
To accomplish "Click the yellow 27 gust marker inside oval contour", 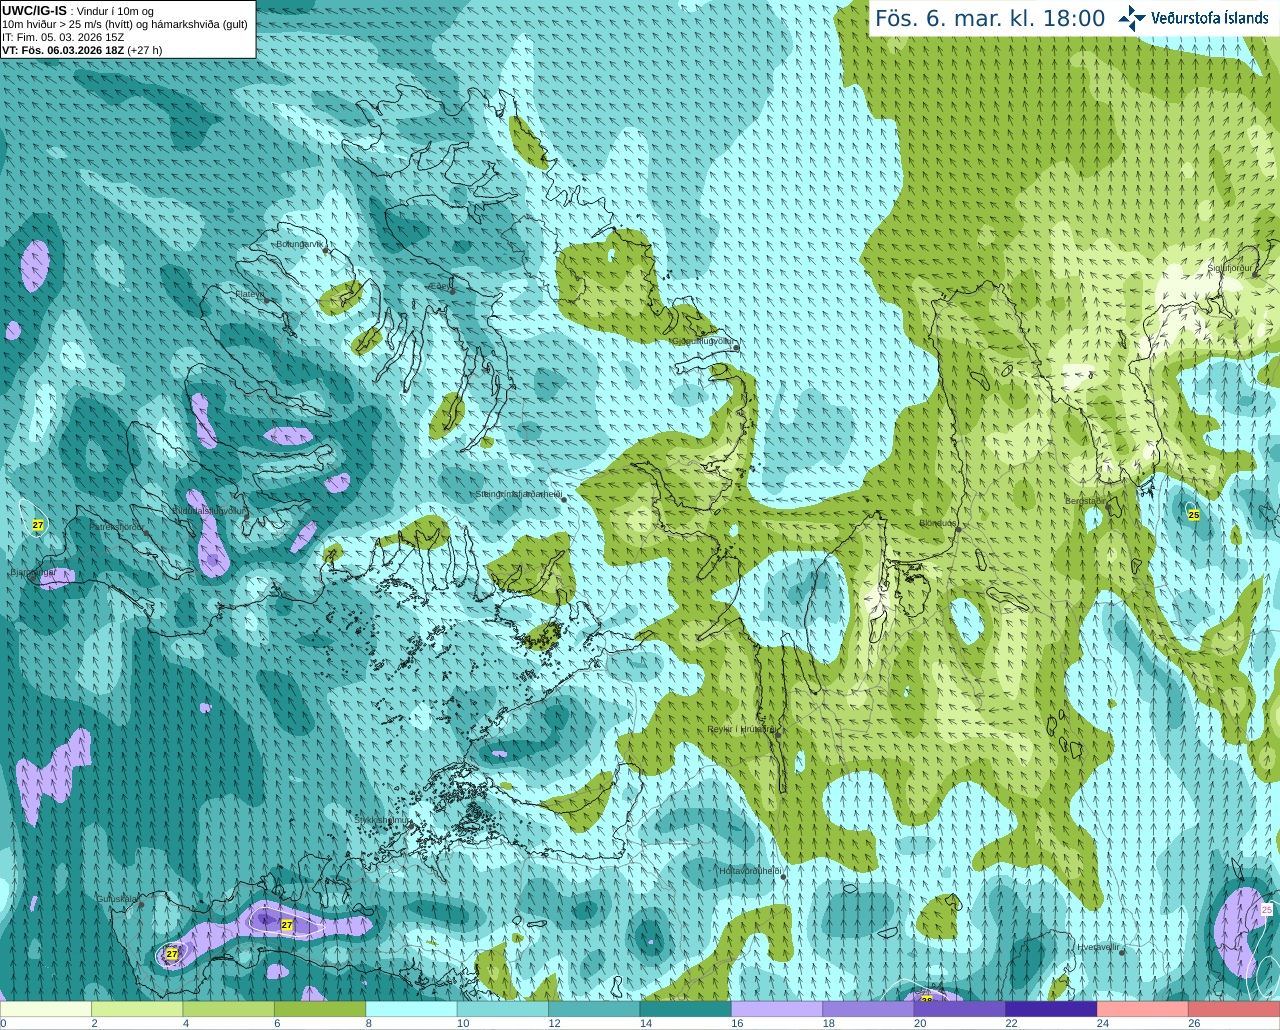I will tap(287, 925).
